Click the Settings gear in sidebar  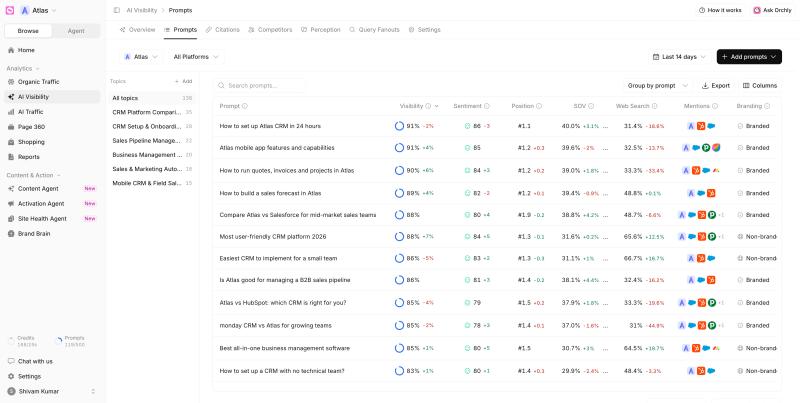pyautogui.click(x=11, y=376)
